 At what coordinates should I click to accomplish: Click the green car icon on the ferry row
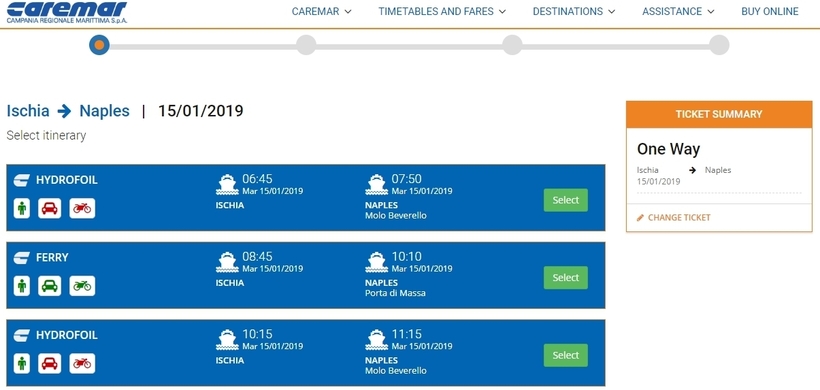coord(50,286)
